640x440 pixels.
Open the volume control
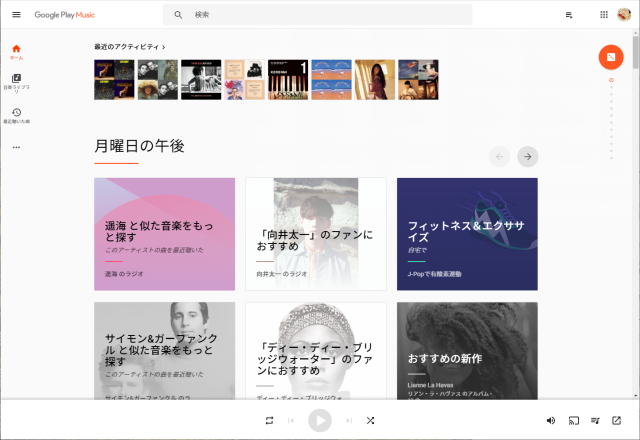coord(551,420)
